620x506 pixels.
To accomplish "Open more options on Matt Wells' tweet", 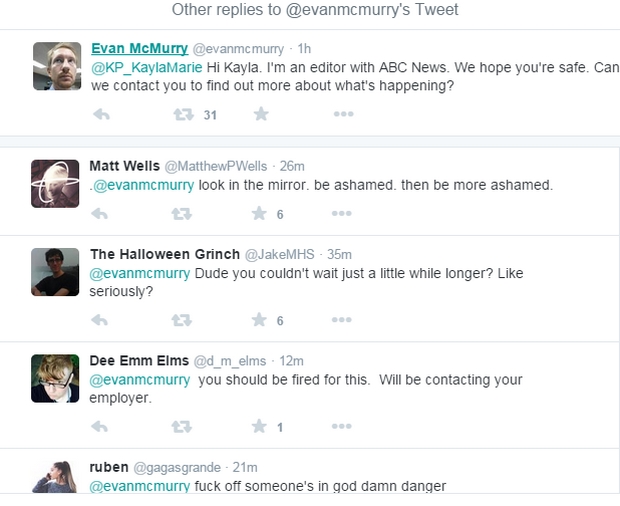I will click(x=342, y=214).
